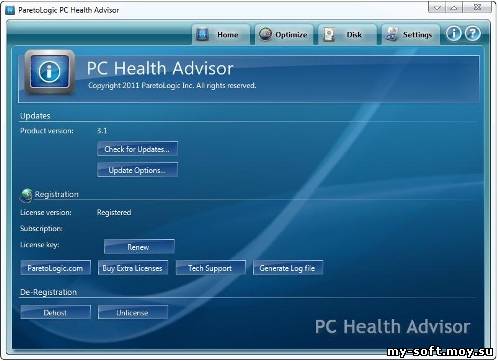Visit ParetoLogic.com button
This screenshot has height=361, width=498.
coord(55,268)
